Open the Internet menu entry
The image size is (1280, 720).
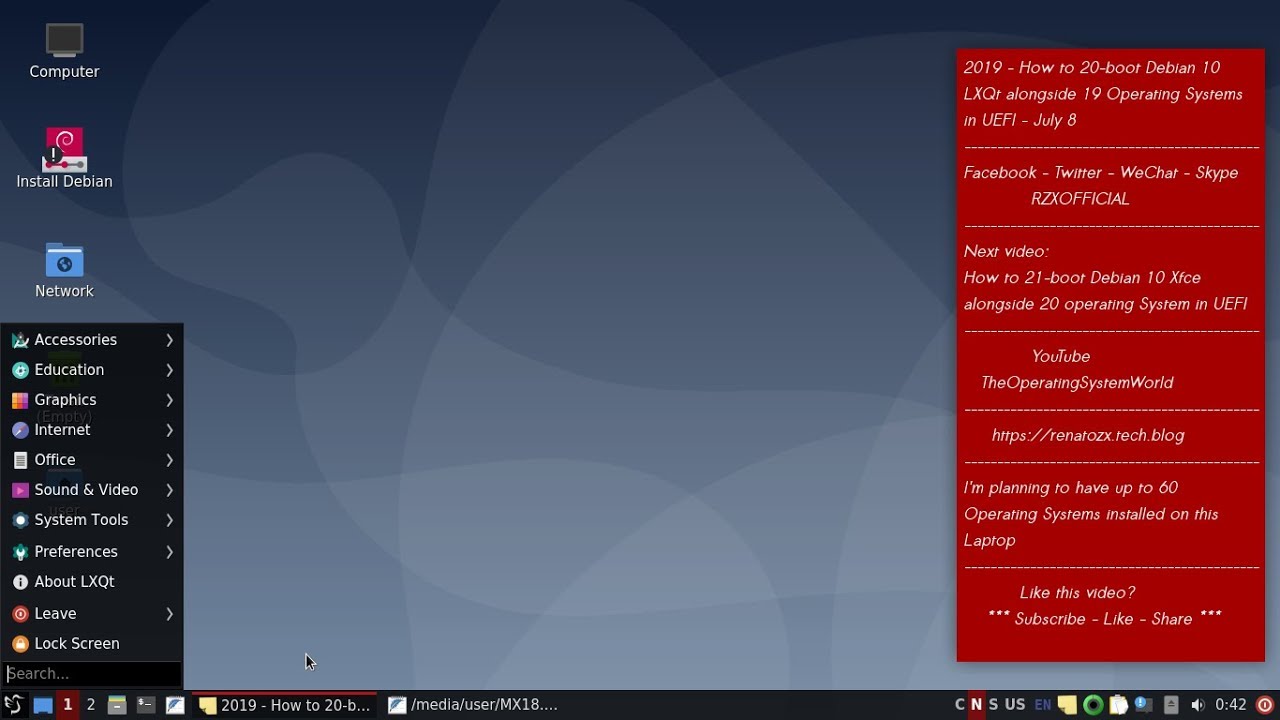92,430
